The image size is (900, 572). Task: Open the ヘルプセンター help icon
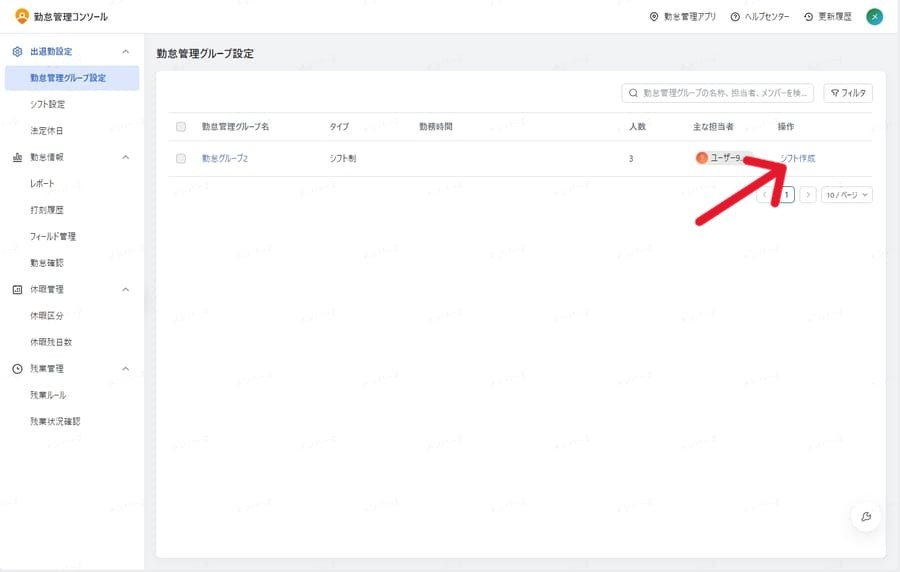pyautogui.click(x=736, y=17)
